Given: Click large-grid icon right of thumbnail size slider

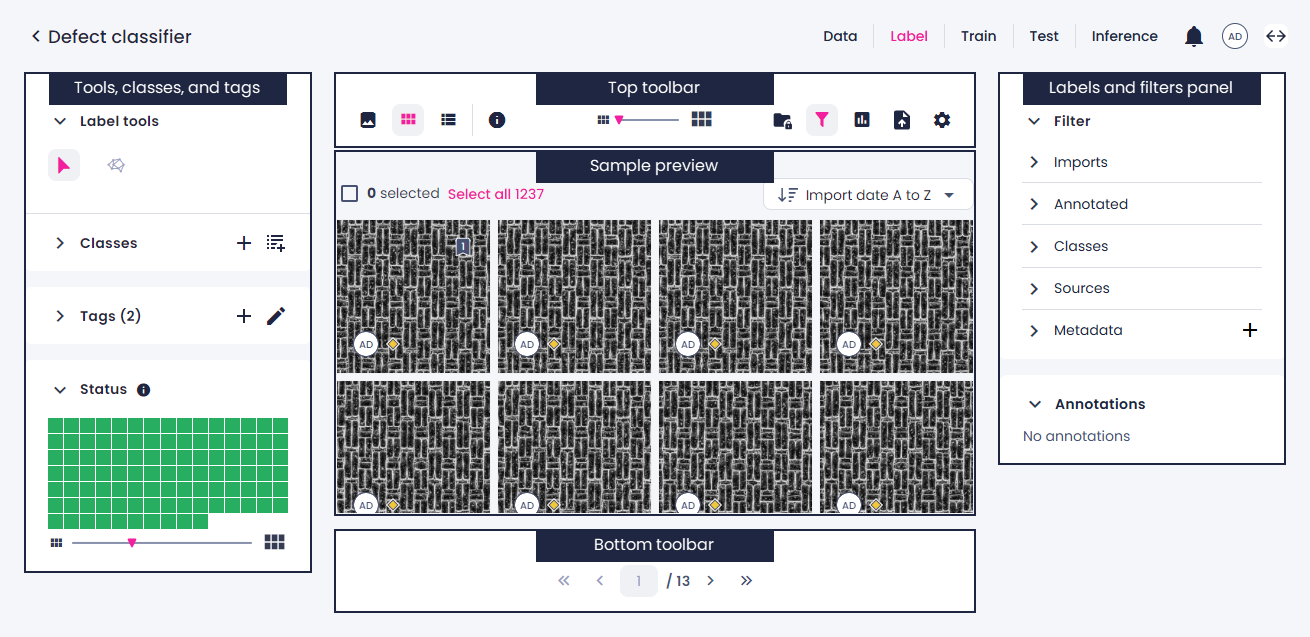Looking at the screenshot, I should [x=702, y=120].
